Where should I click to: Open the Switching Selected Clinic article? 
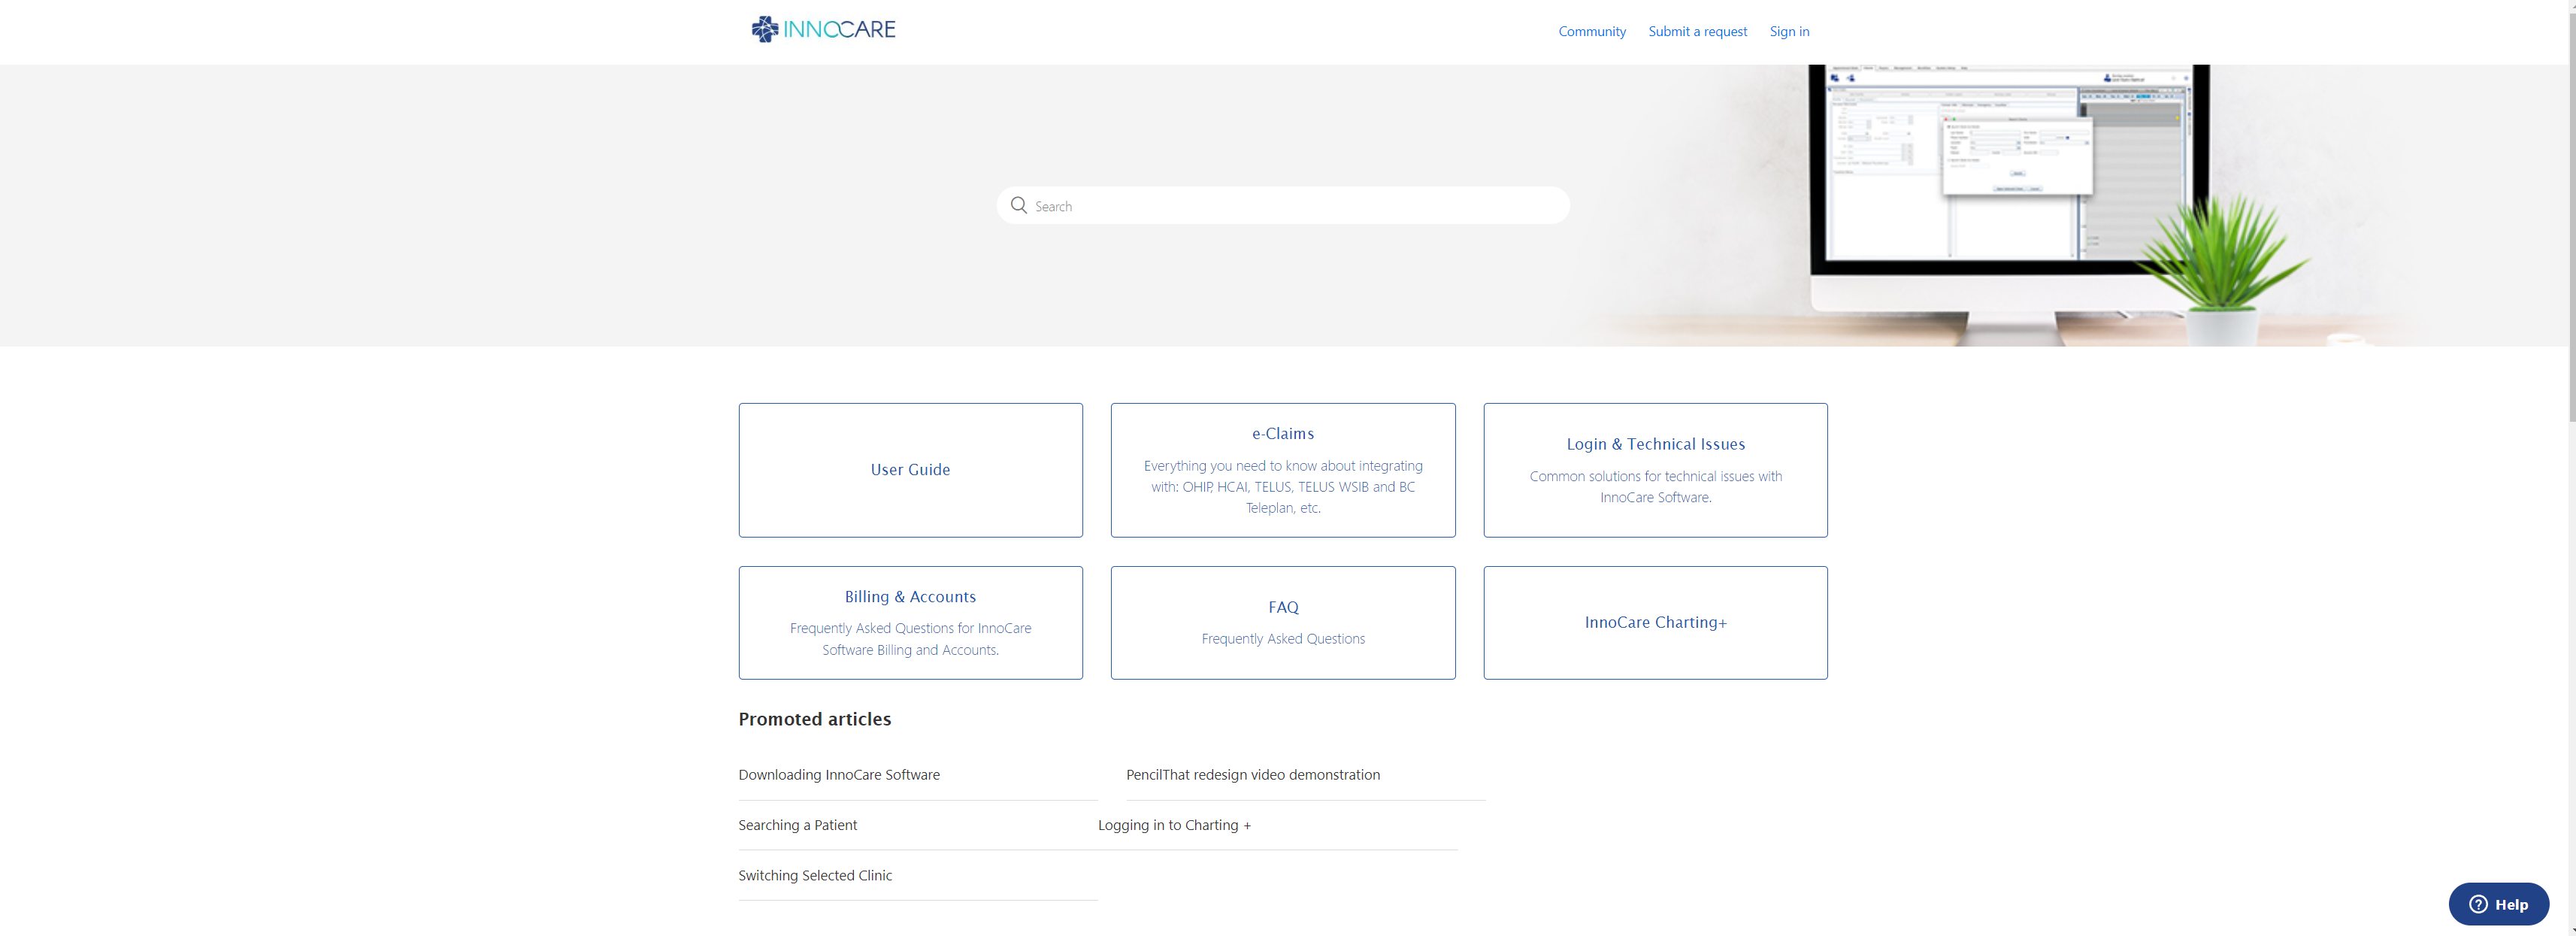click(x=814, y=875)
